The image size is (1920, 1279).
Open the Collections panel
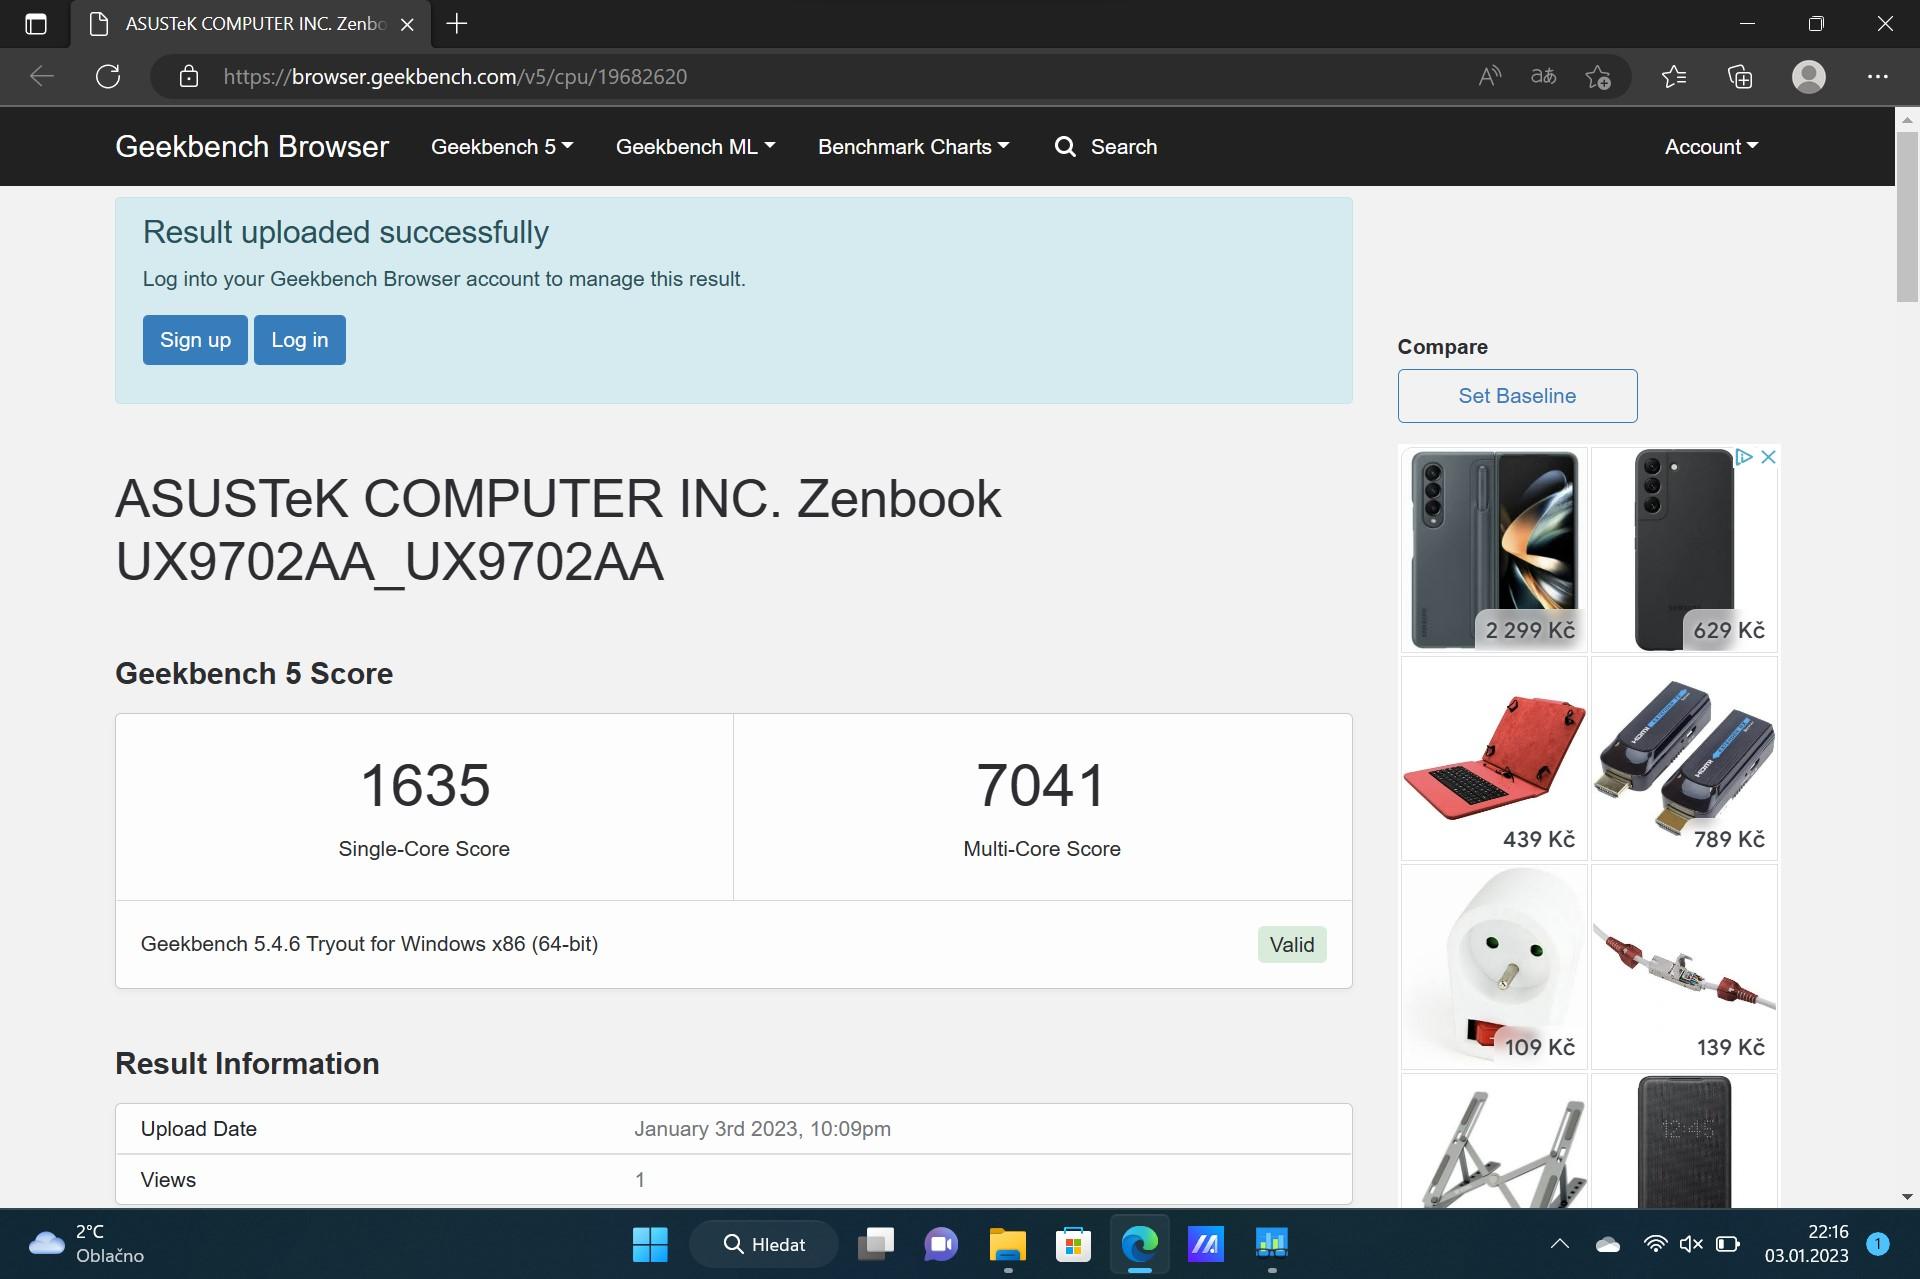click(1740, 77)
